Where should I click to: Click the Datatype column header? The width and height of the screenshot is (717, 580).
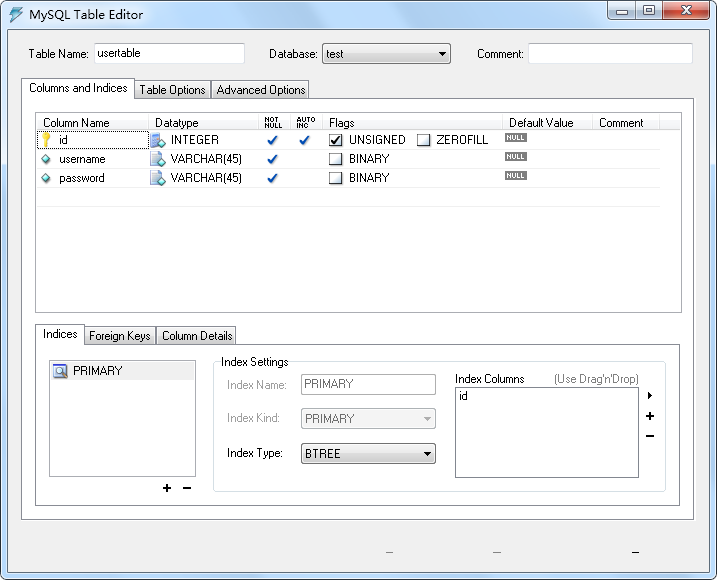click(x=204, y=123)
